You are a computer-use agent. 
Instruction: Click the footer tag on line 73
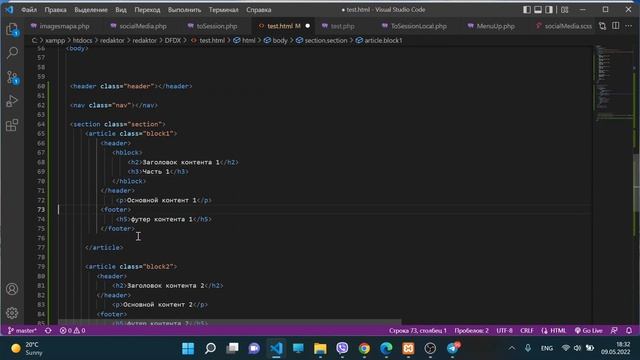point(116,210)
